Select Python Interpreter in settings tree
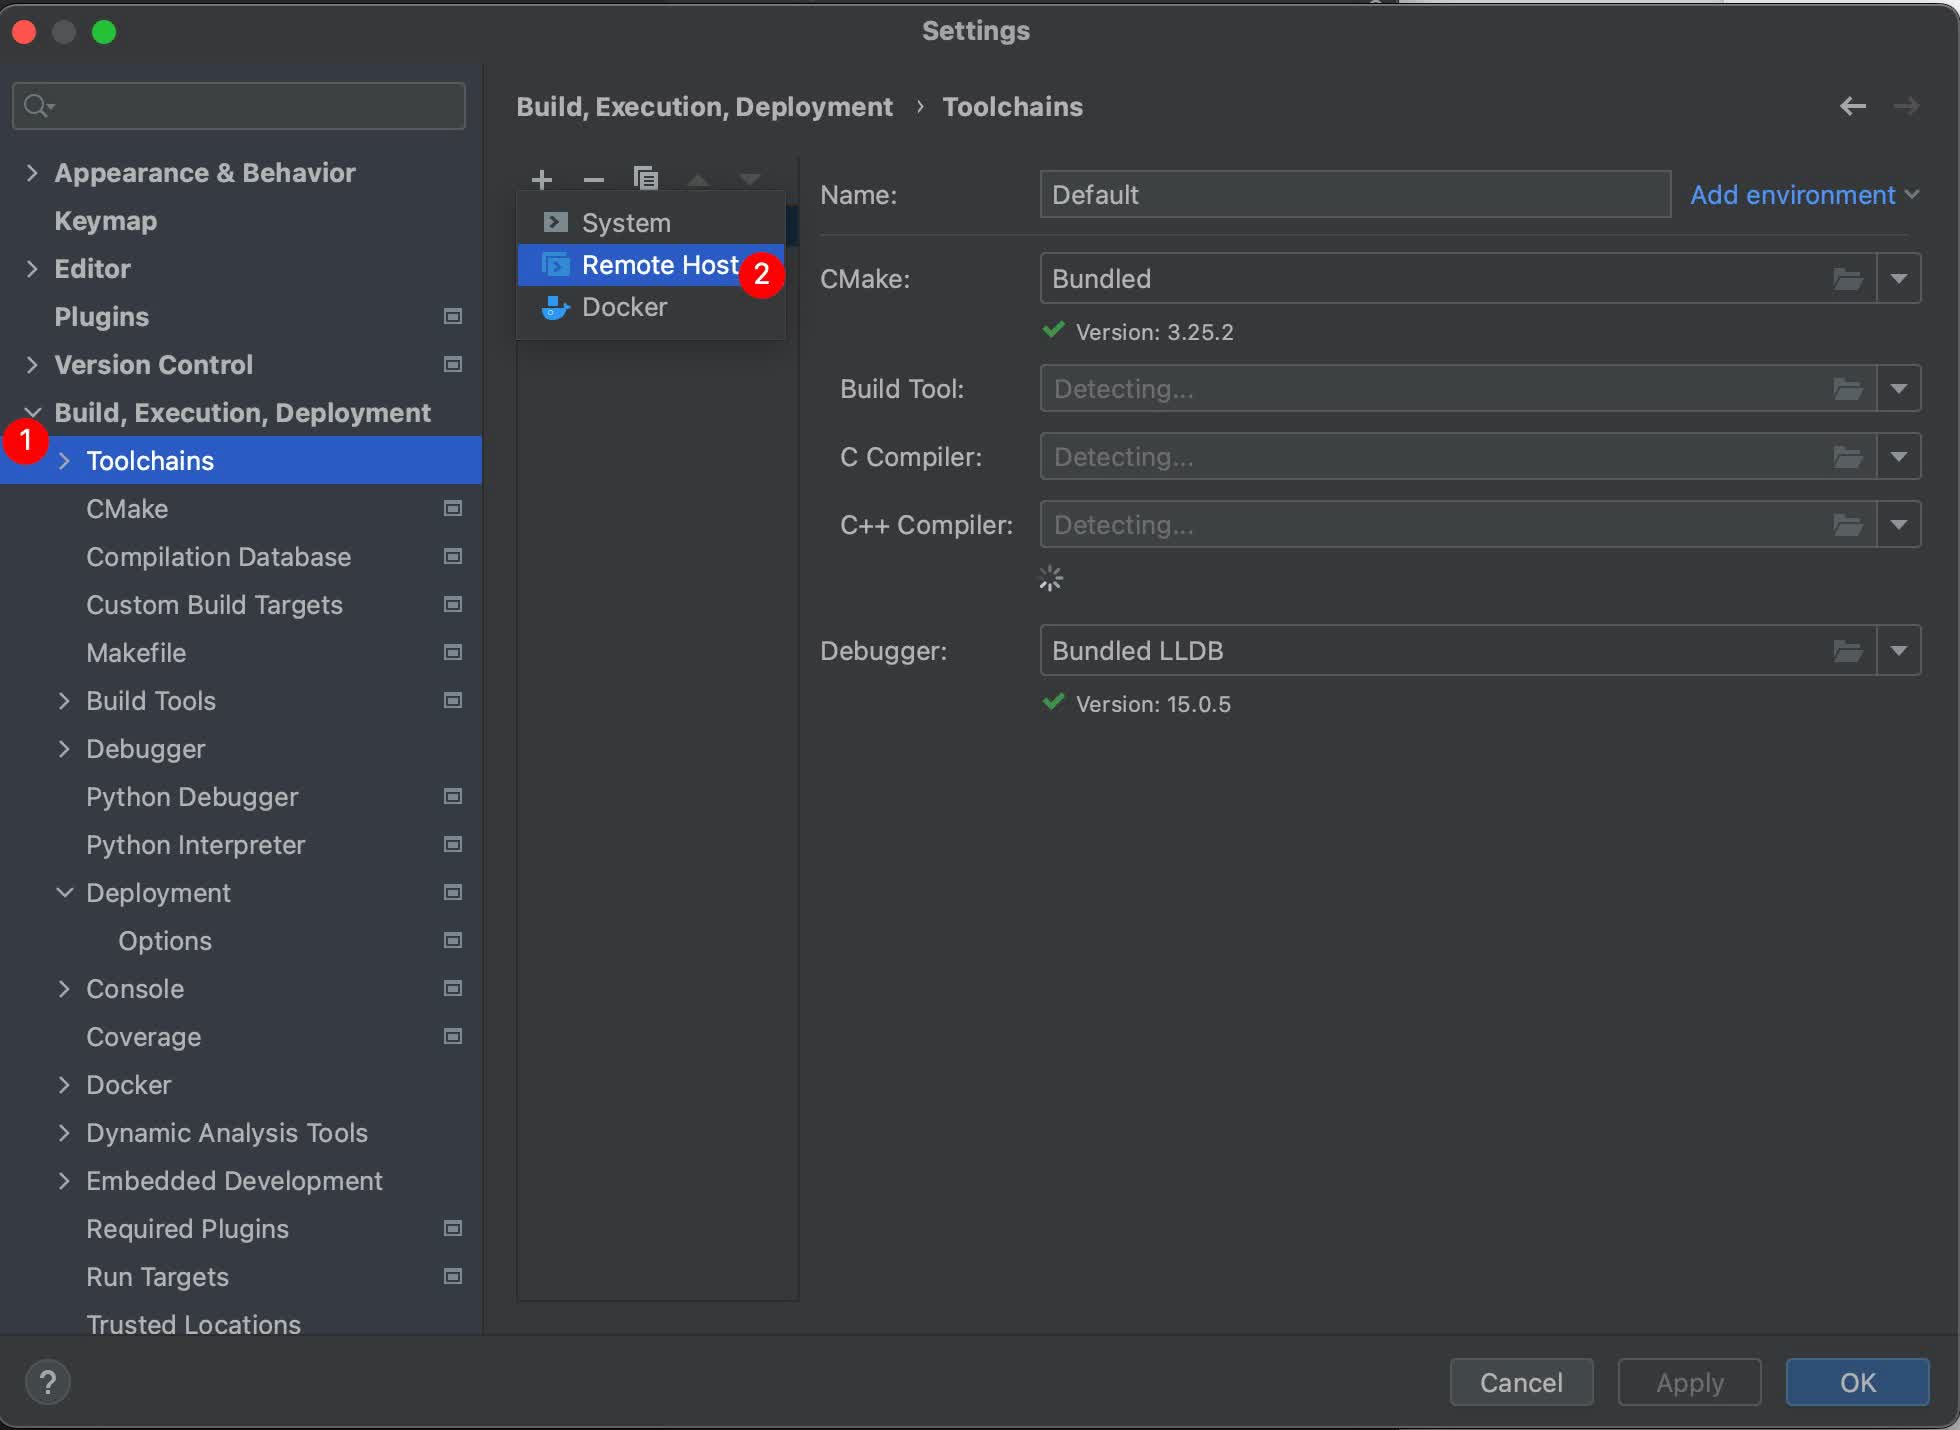This screenshot has height=1430, width=1960. (x=195, y=845)
